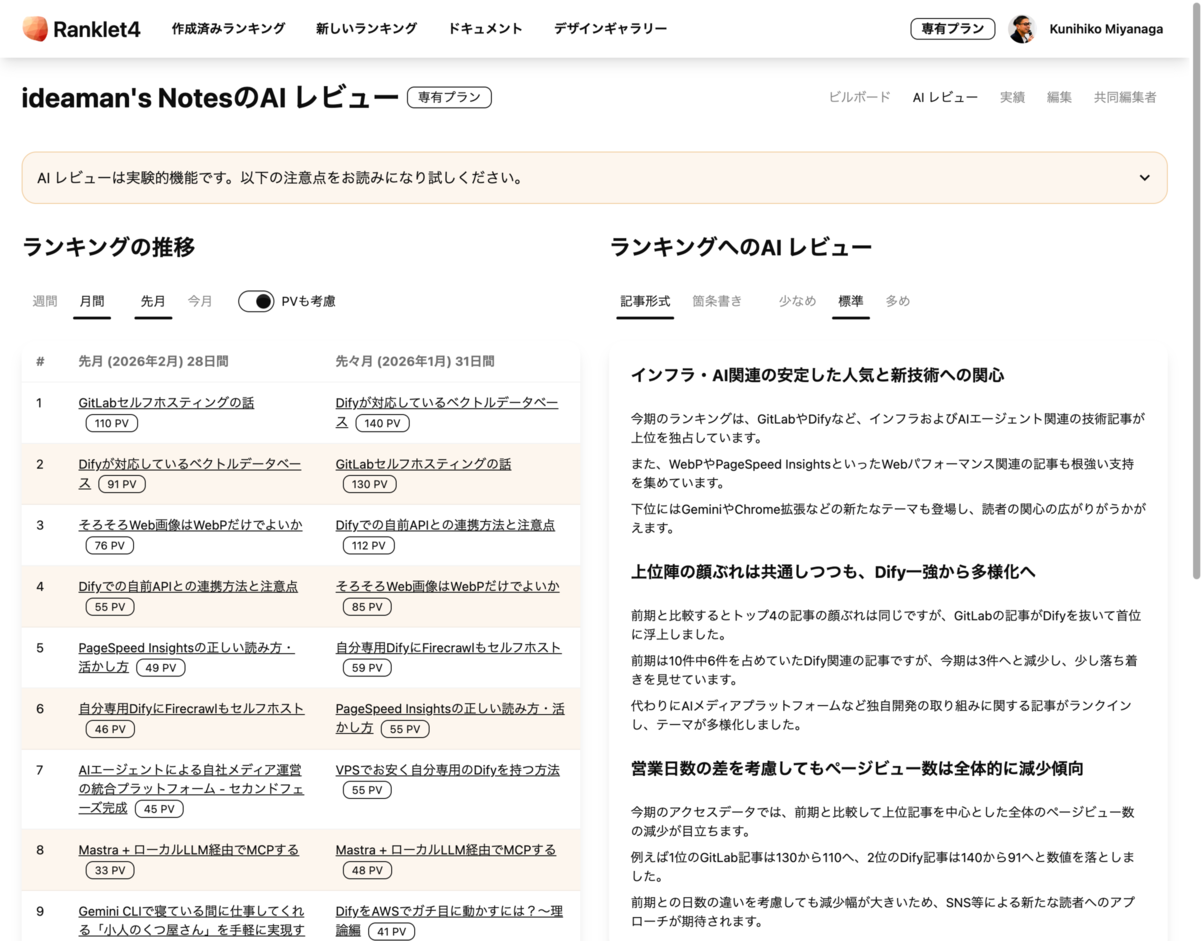Open the 新しいランキング menu item
1203x941 pixels.
366,29
